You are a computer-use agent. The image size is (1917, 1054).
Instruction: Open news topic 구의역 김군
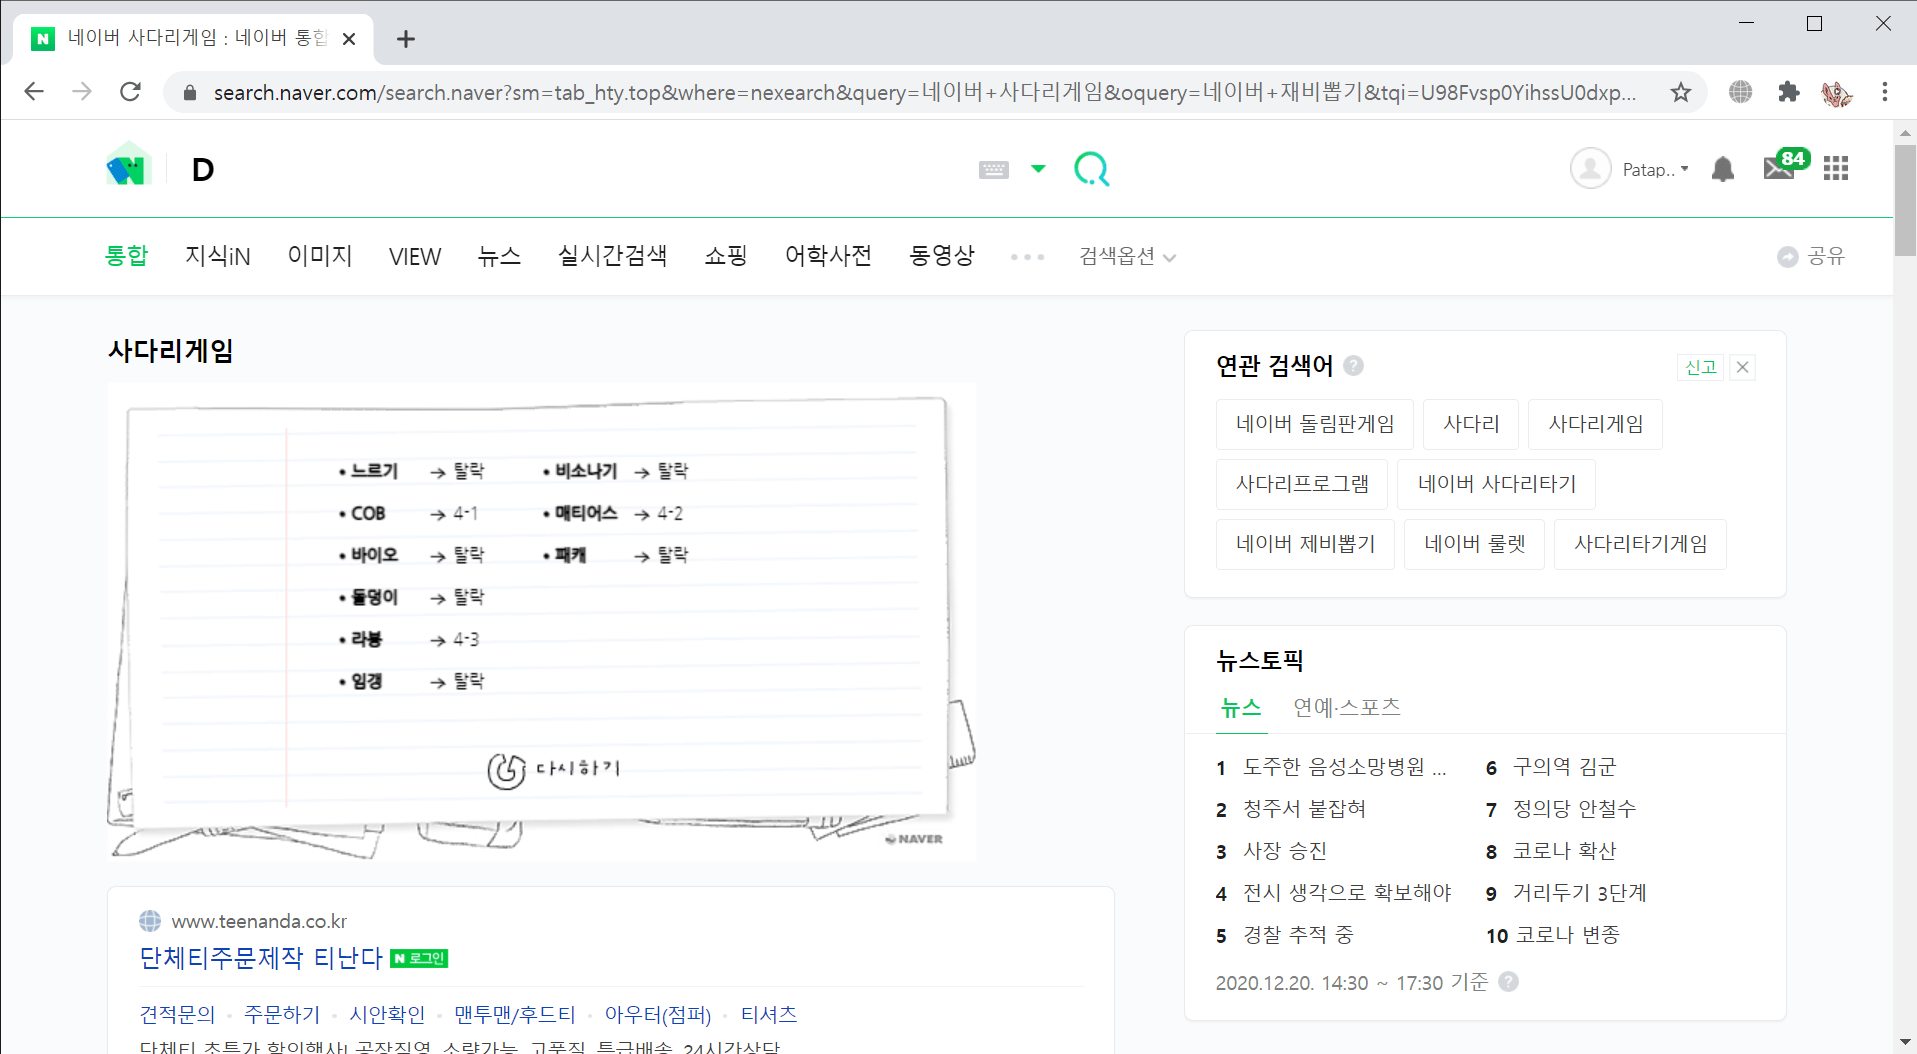click(1564, 767)
